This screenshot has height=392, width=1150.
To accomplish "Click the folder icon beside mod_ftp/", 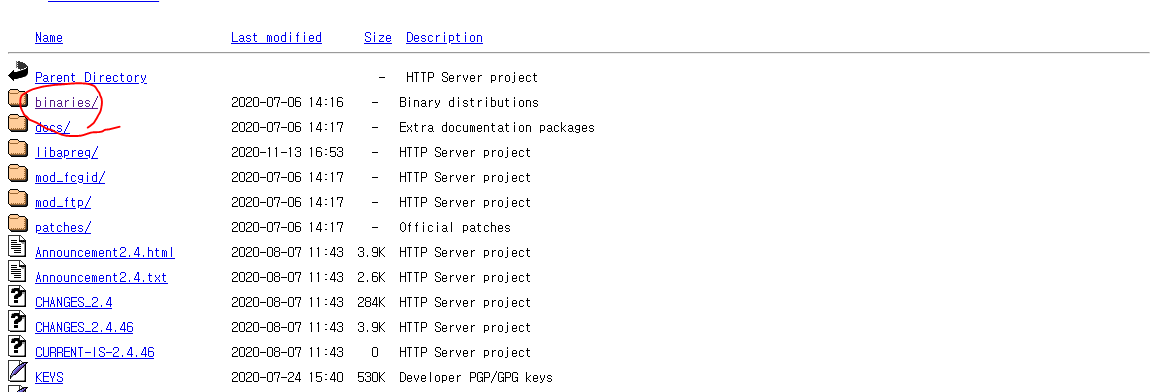I will pyautogui.click(x=18, y=197).
